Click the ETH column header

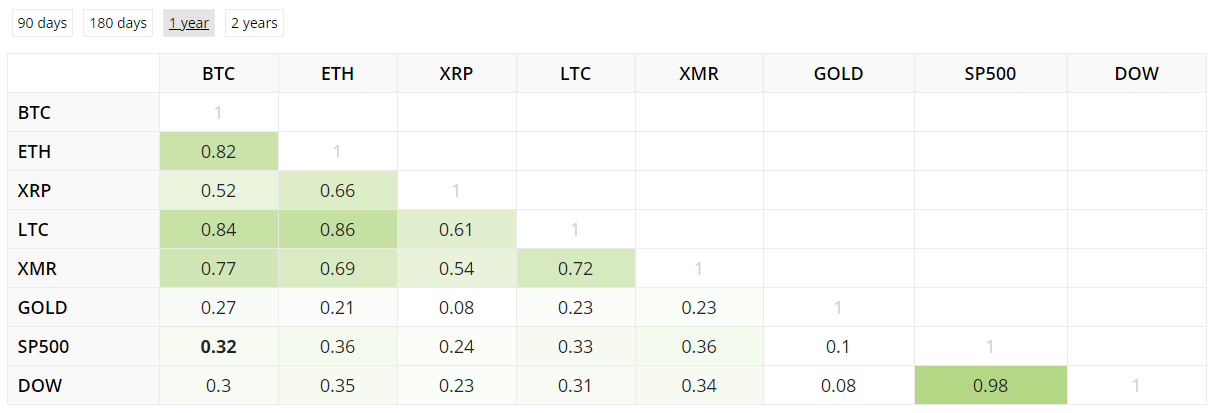(337, 73)
